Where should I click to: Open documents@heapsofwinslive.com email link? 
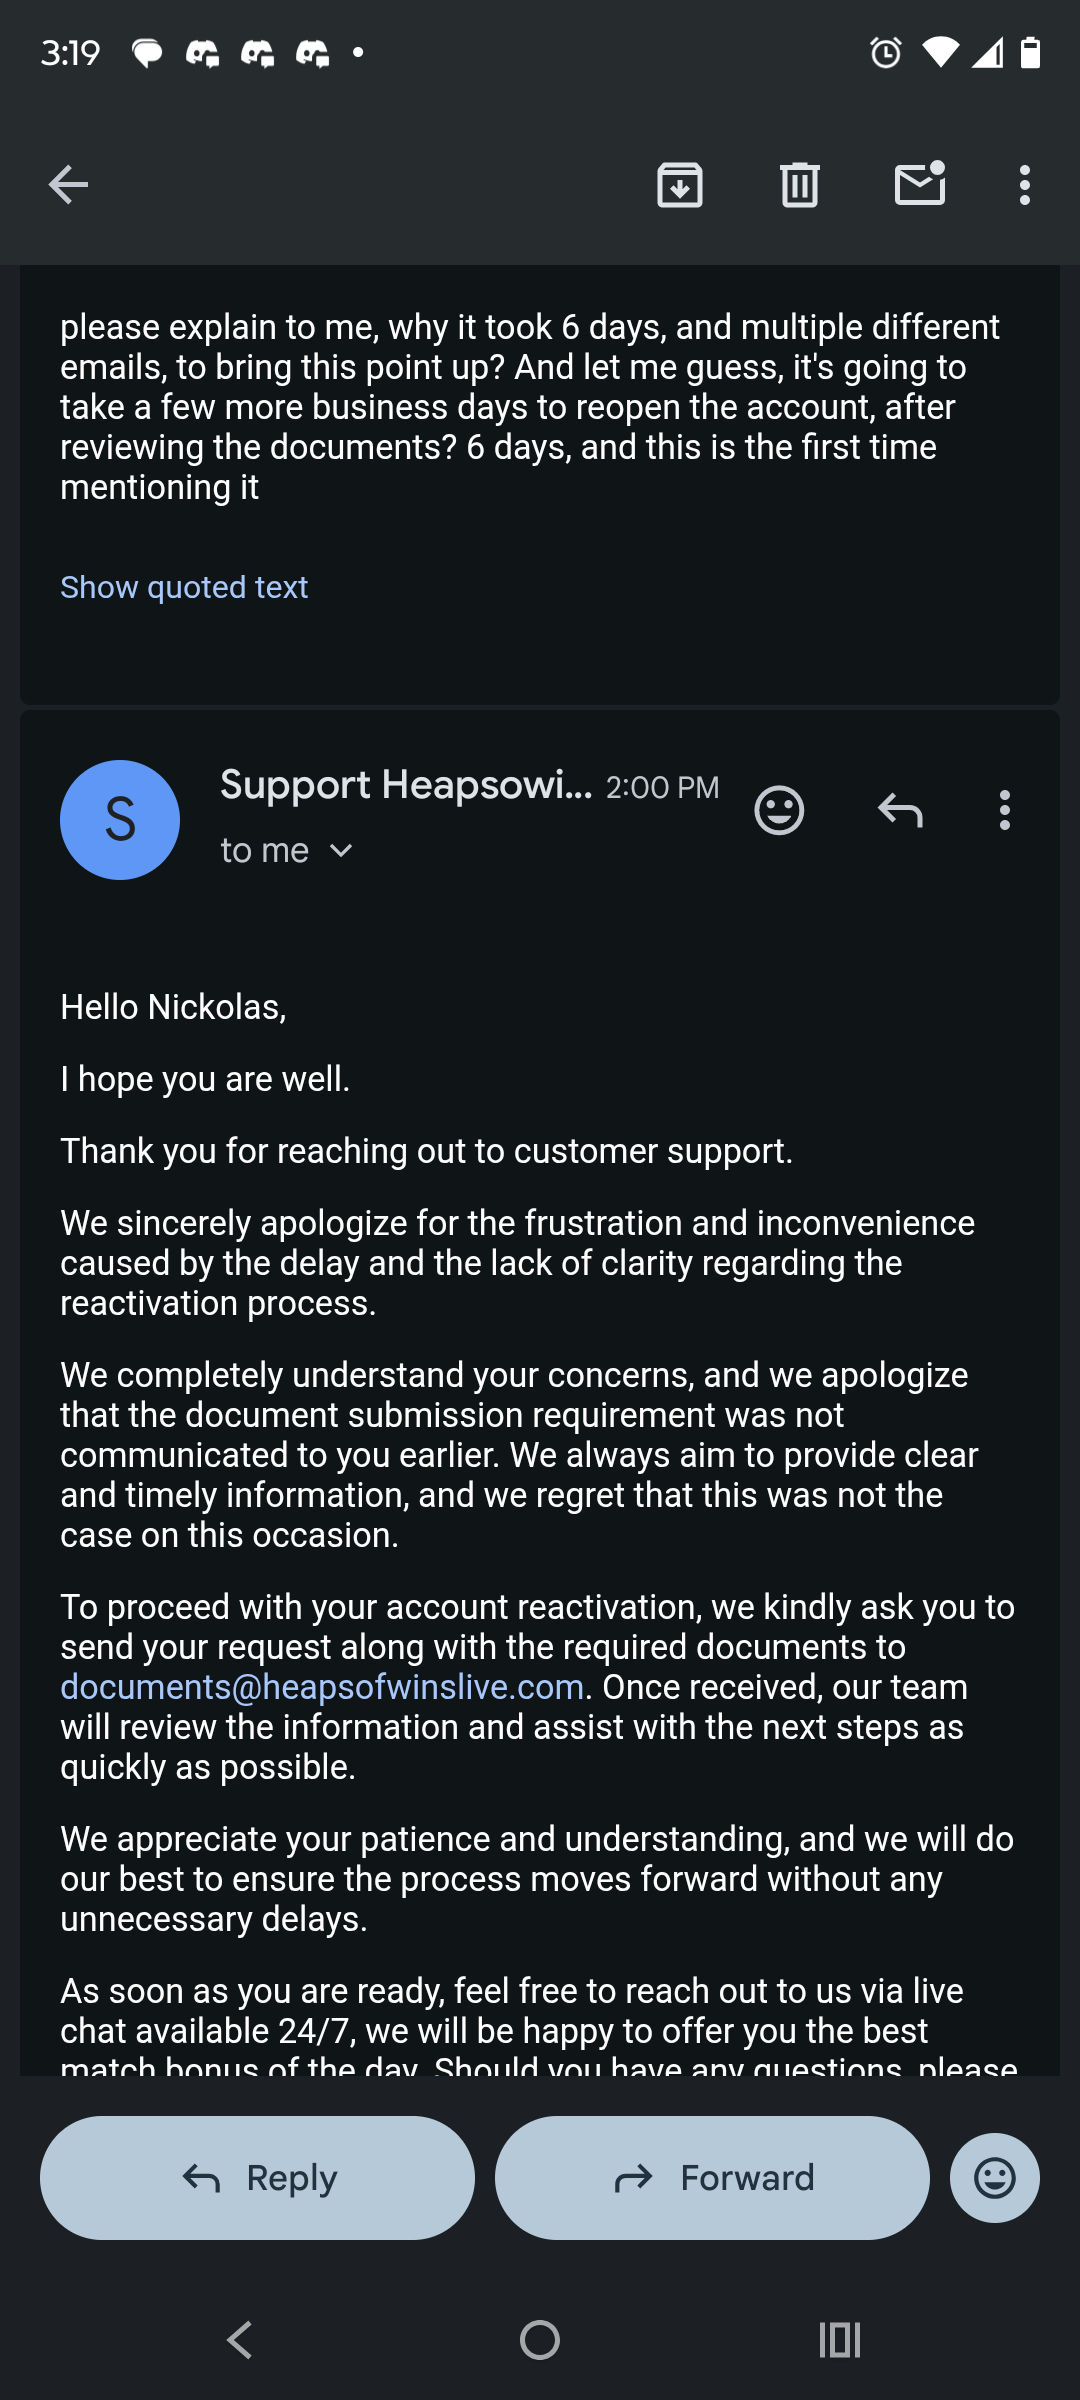click(322, 1687)
